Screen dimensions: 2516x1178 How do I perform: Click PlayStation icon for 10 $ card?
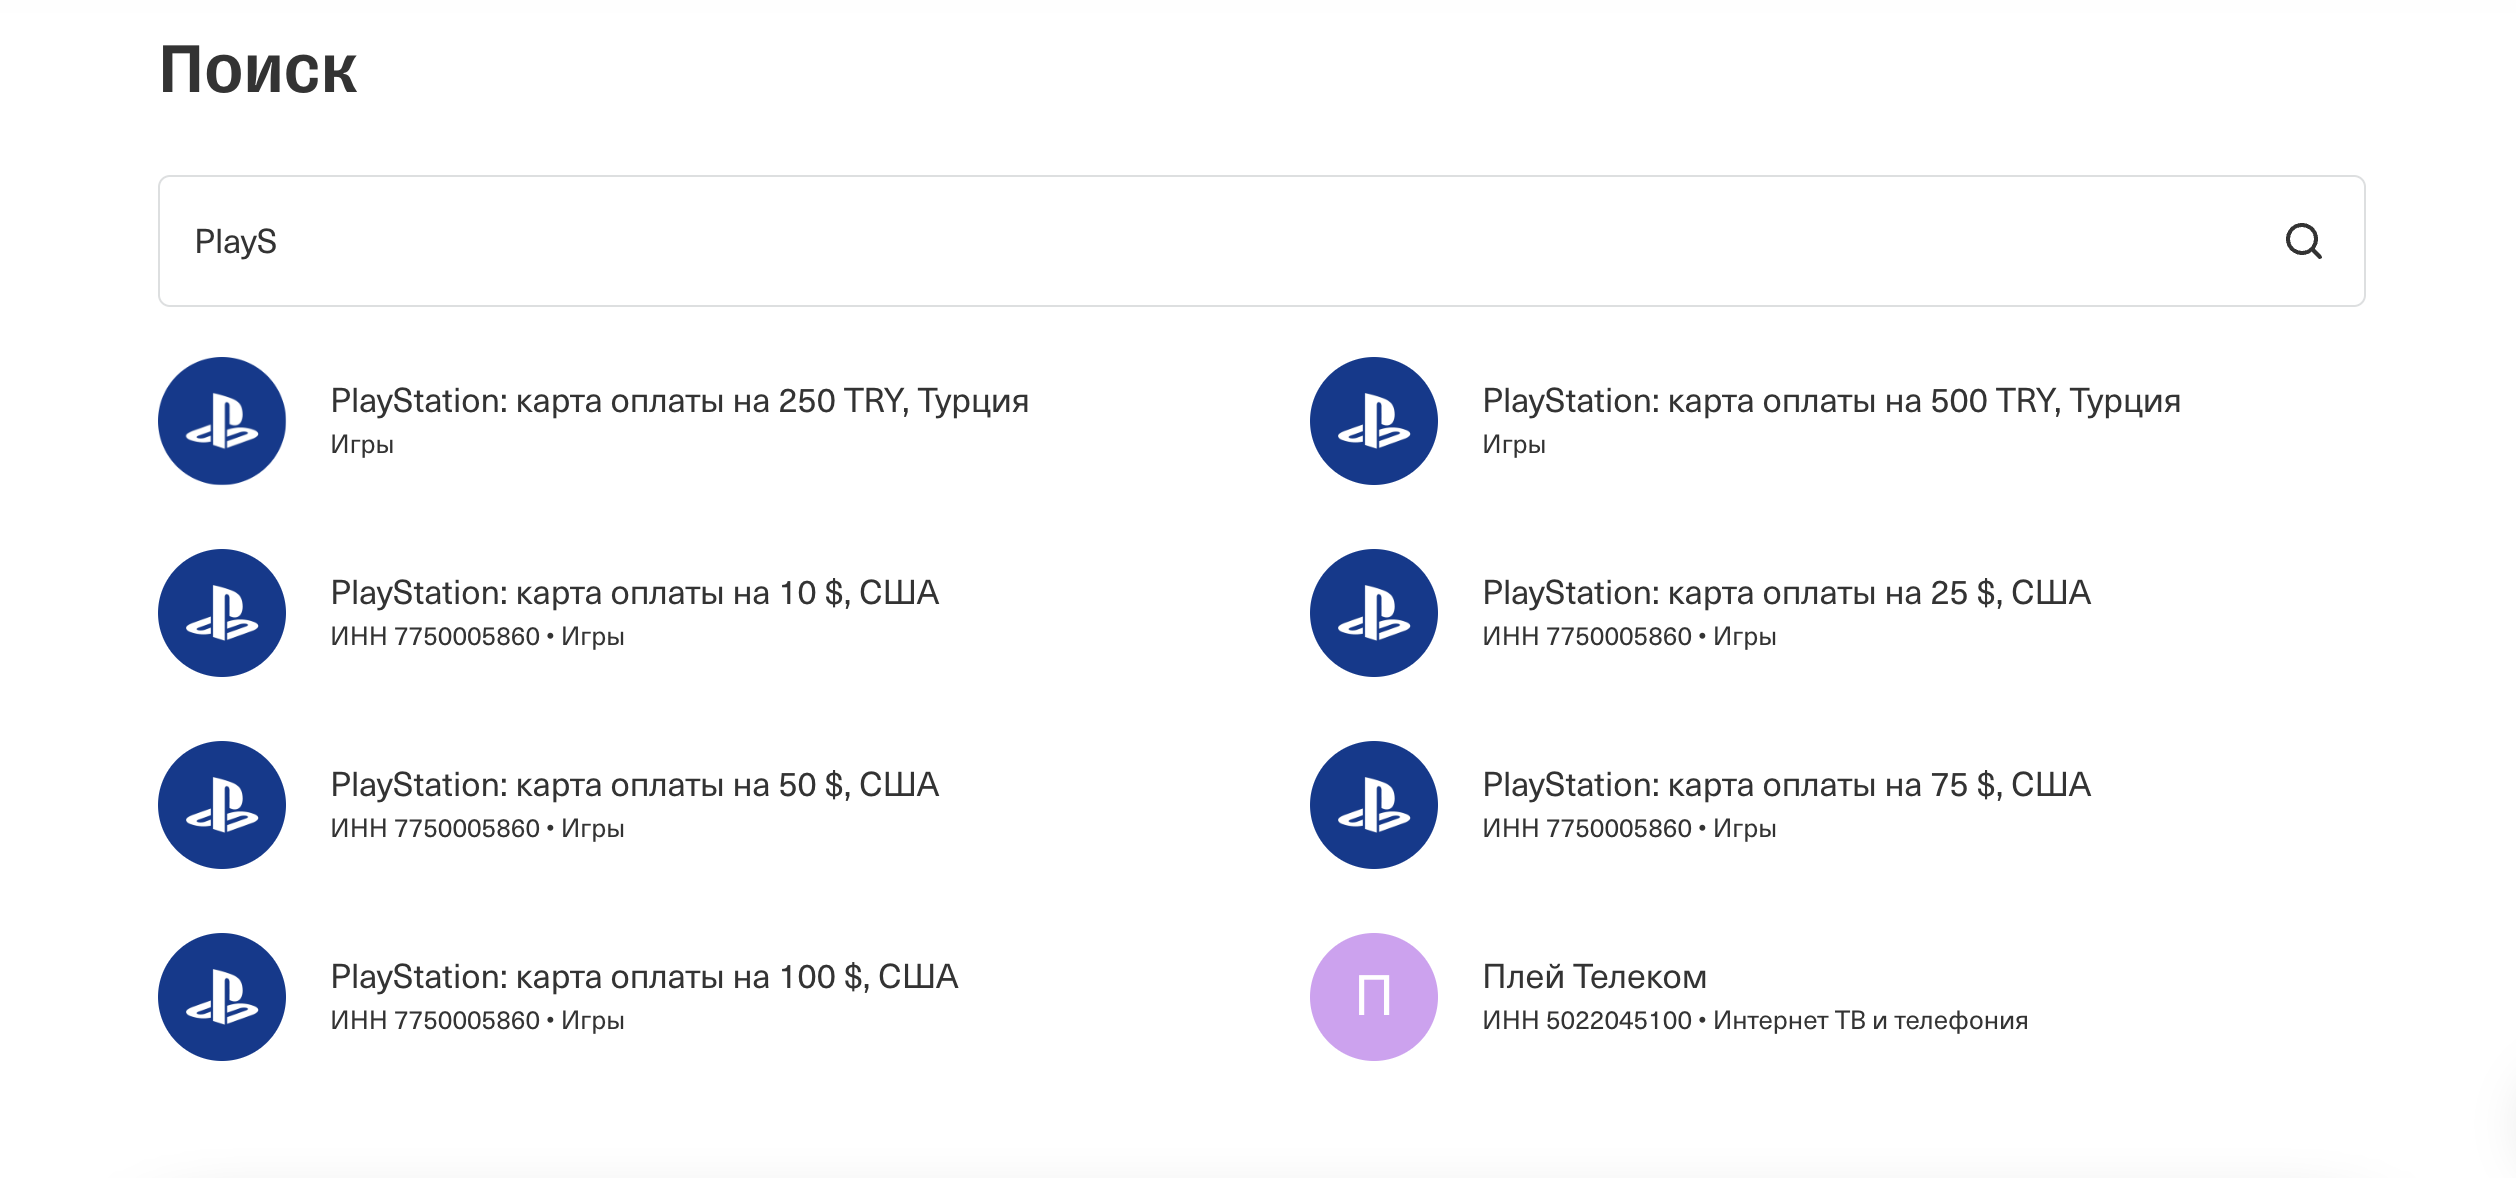coord(222,613)
